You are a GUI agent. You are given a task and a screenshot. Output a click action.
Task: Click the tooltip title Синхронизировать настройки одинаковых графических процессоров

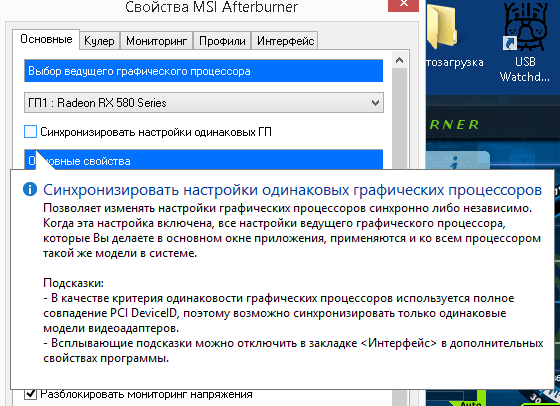click(x=292, y=190)
